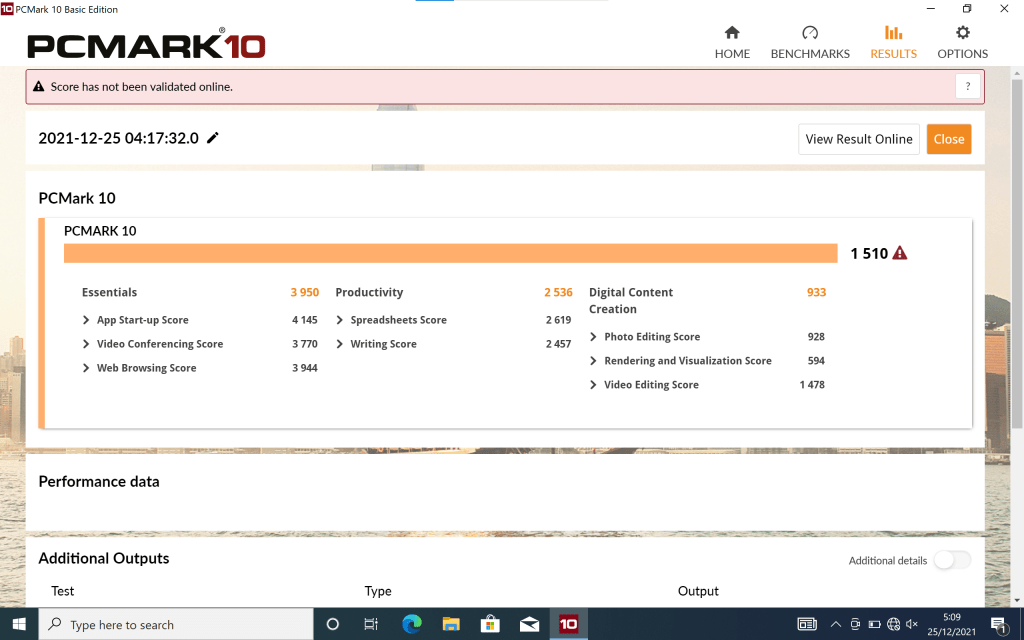1024x640 pixels.
Task: Expand Video Conferencing Score
Action: point(86,344)
